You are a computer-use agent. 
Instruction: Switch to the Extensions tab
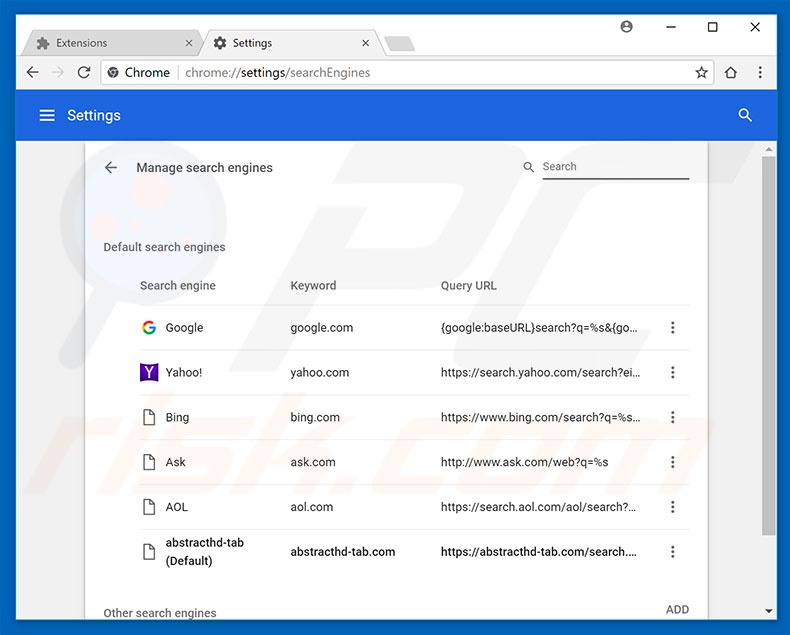click(x=111, y=43)
